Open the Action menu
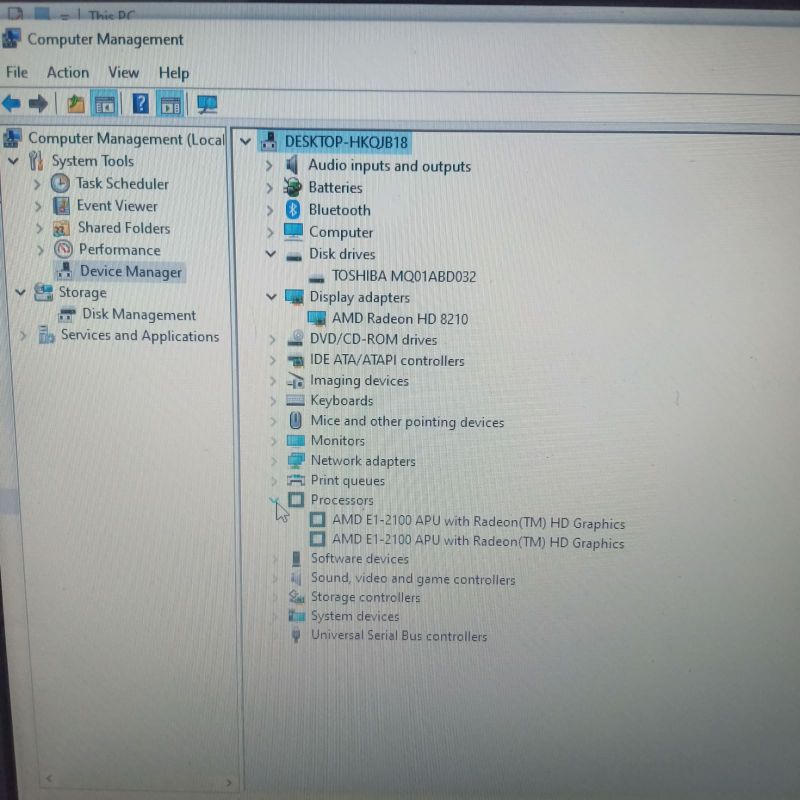Image resolution: width=800 pixels, height=800 pixels. (x=68, y=72)
